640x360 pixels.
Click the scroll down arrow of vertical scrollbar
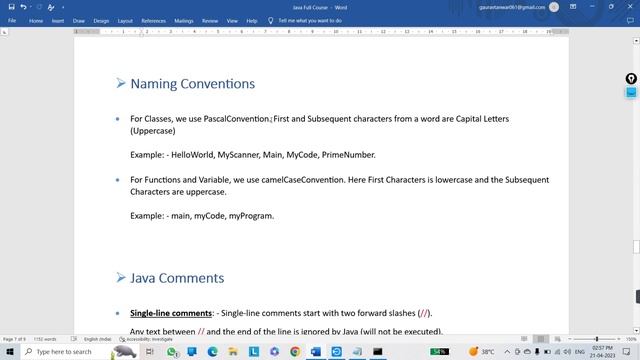pyautogui.click(x=636, y=331)
